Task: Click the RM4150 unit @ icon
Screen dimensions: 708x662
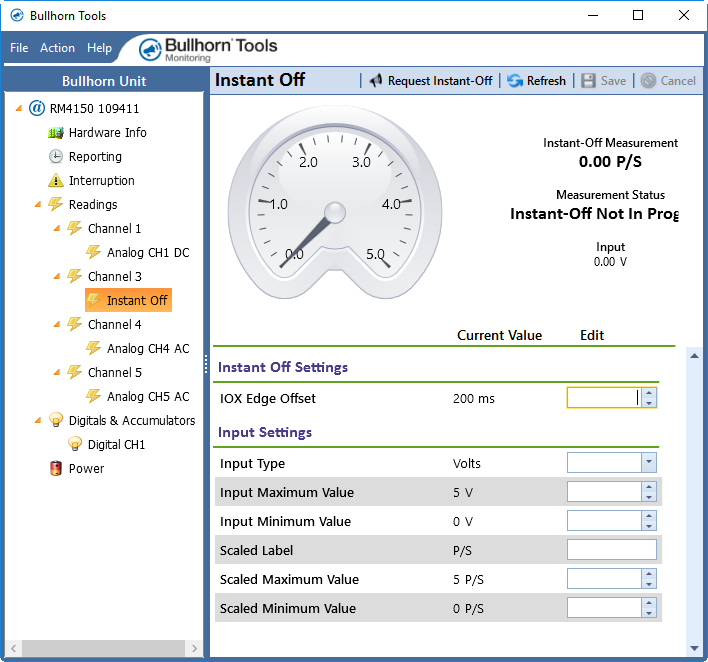Action: point(37,108)
